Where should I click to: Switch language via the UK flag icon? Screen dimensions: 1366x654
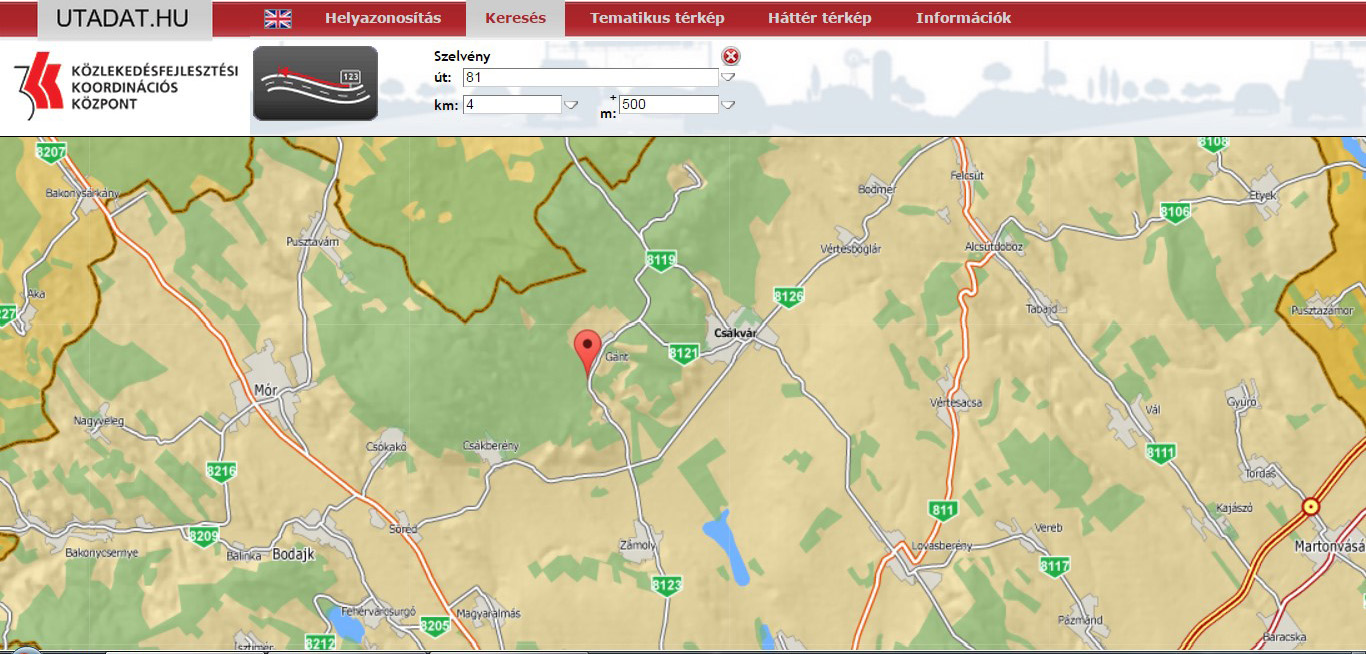pyautogui.click(x=277, y=18)
